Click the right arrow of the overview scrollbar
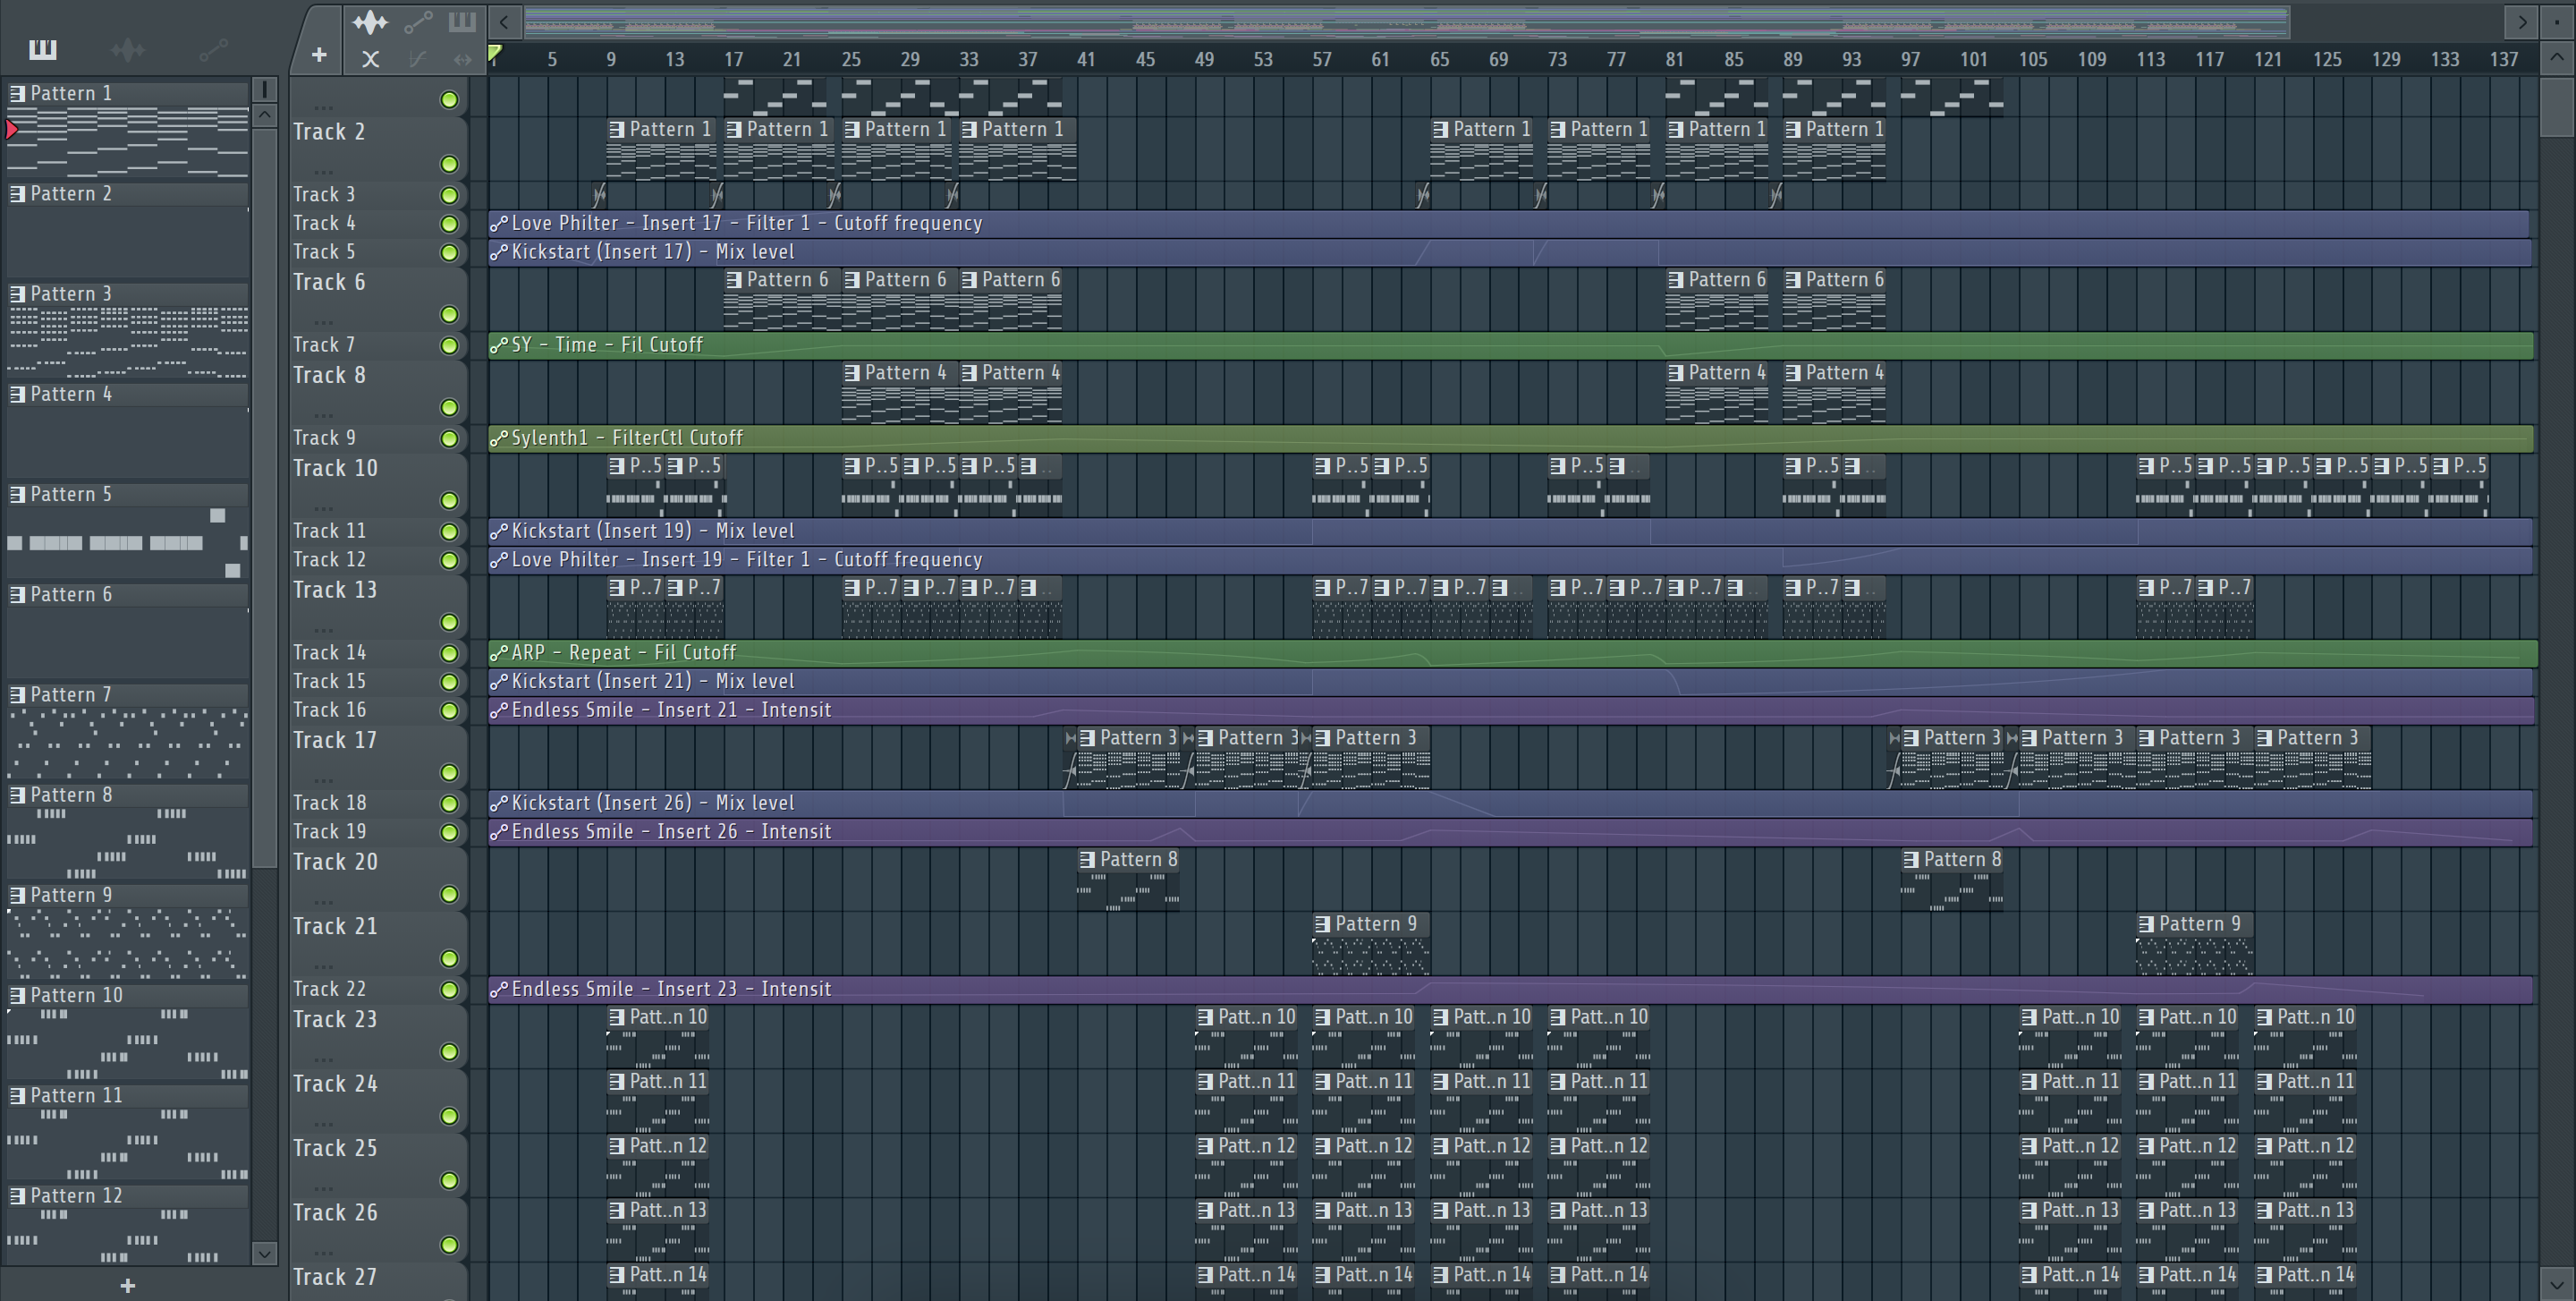 [2522, 21]
